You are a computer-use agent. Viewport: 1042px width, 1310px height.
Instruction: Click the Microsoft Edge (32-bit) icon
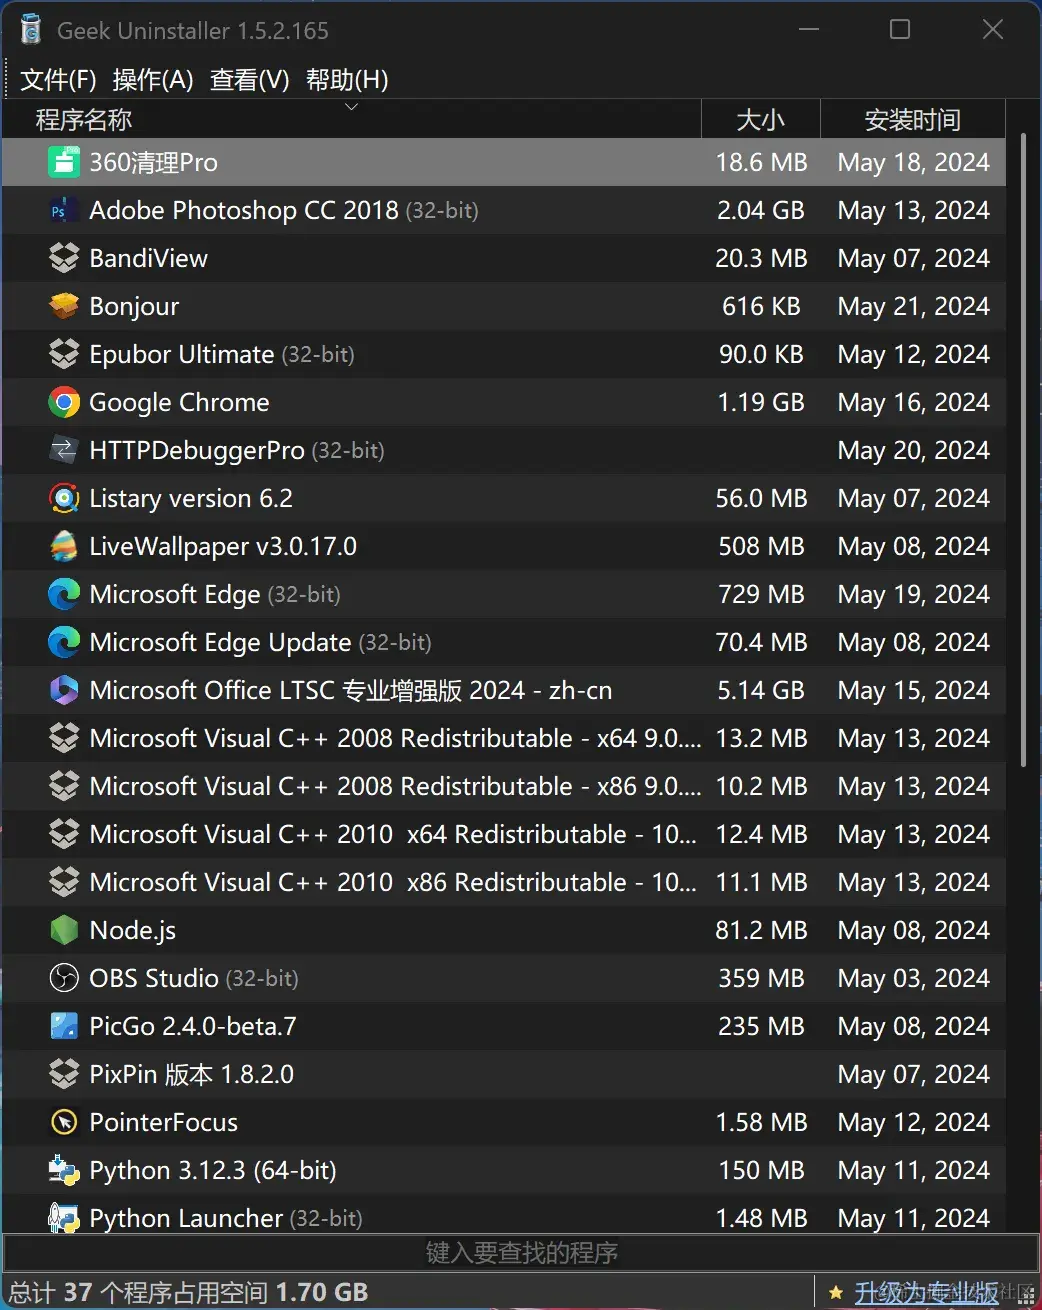[64, 594]
